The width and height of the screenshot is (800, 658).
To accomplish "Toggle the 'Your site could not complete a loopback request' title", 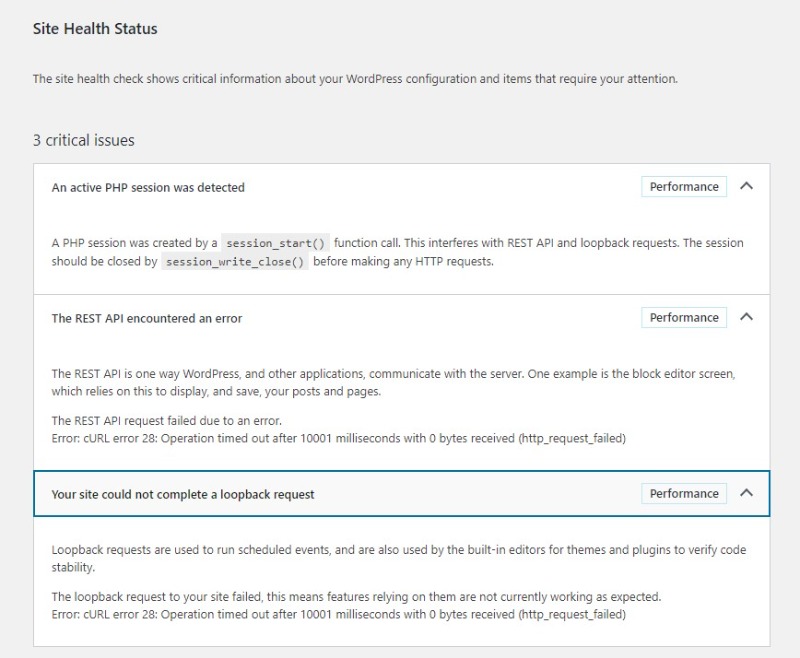I will (x=183, y=494).
